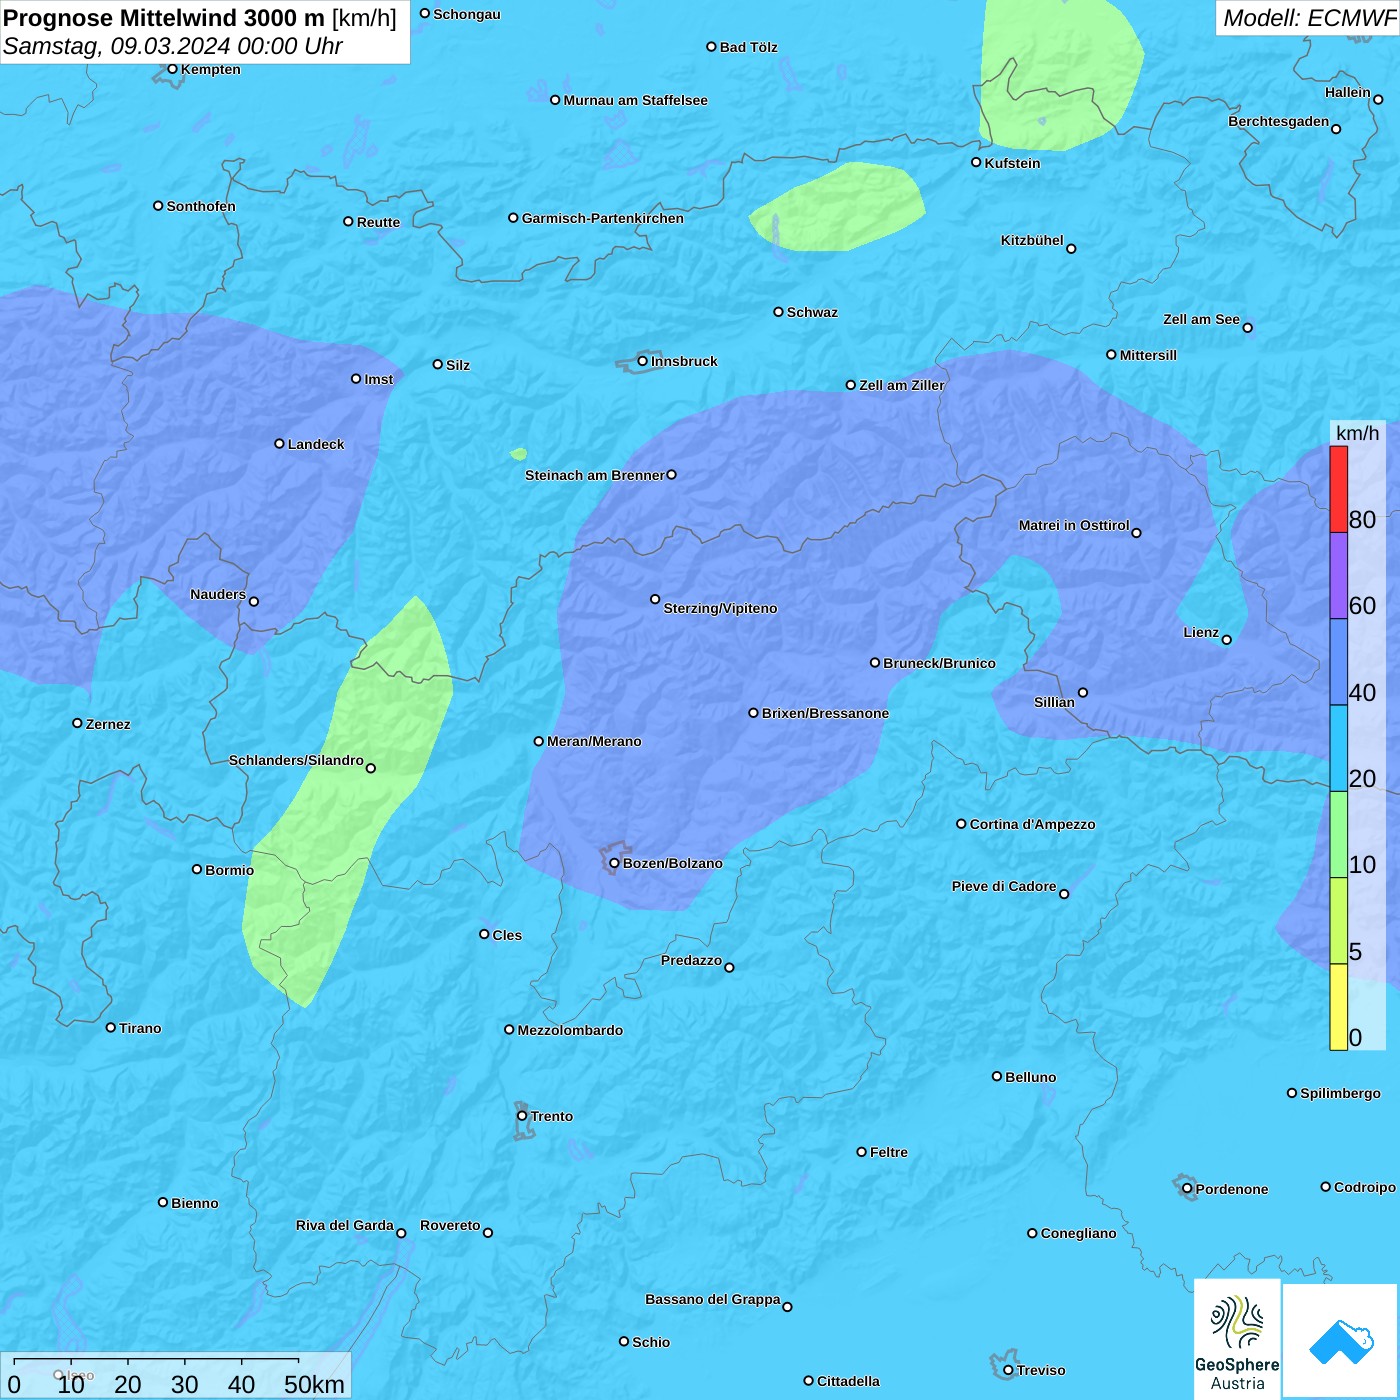Click the Cortina d'Ampezzo marker dot

(x=961, y=824)
